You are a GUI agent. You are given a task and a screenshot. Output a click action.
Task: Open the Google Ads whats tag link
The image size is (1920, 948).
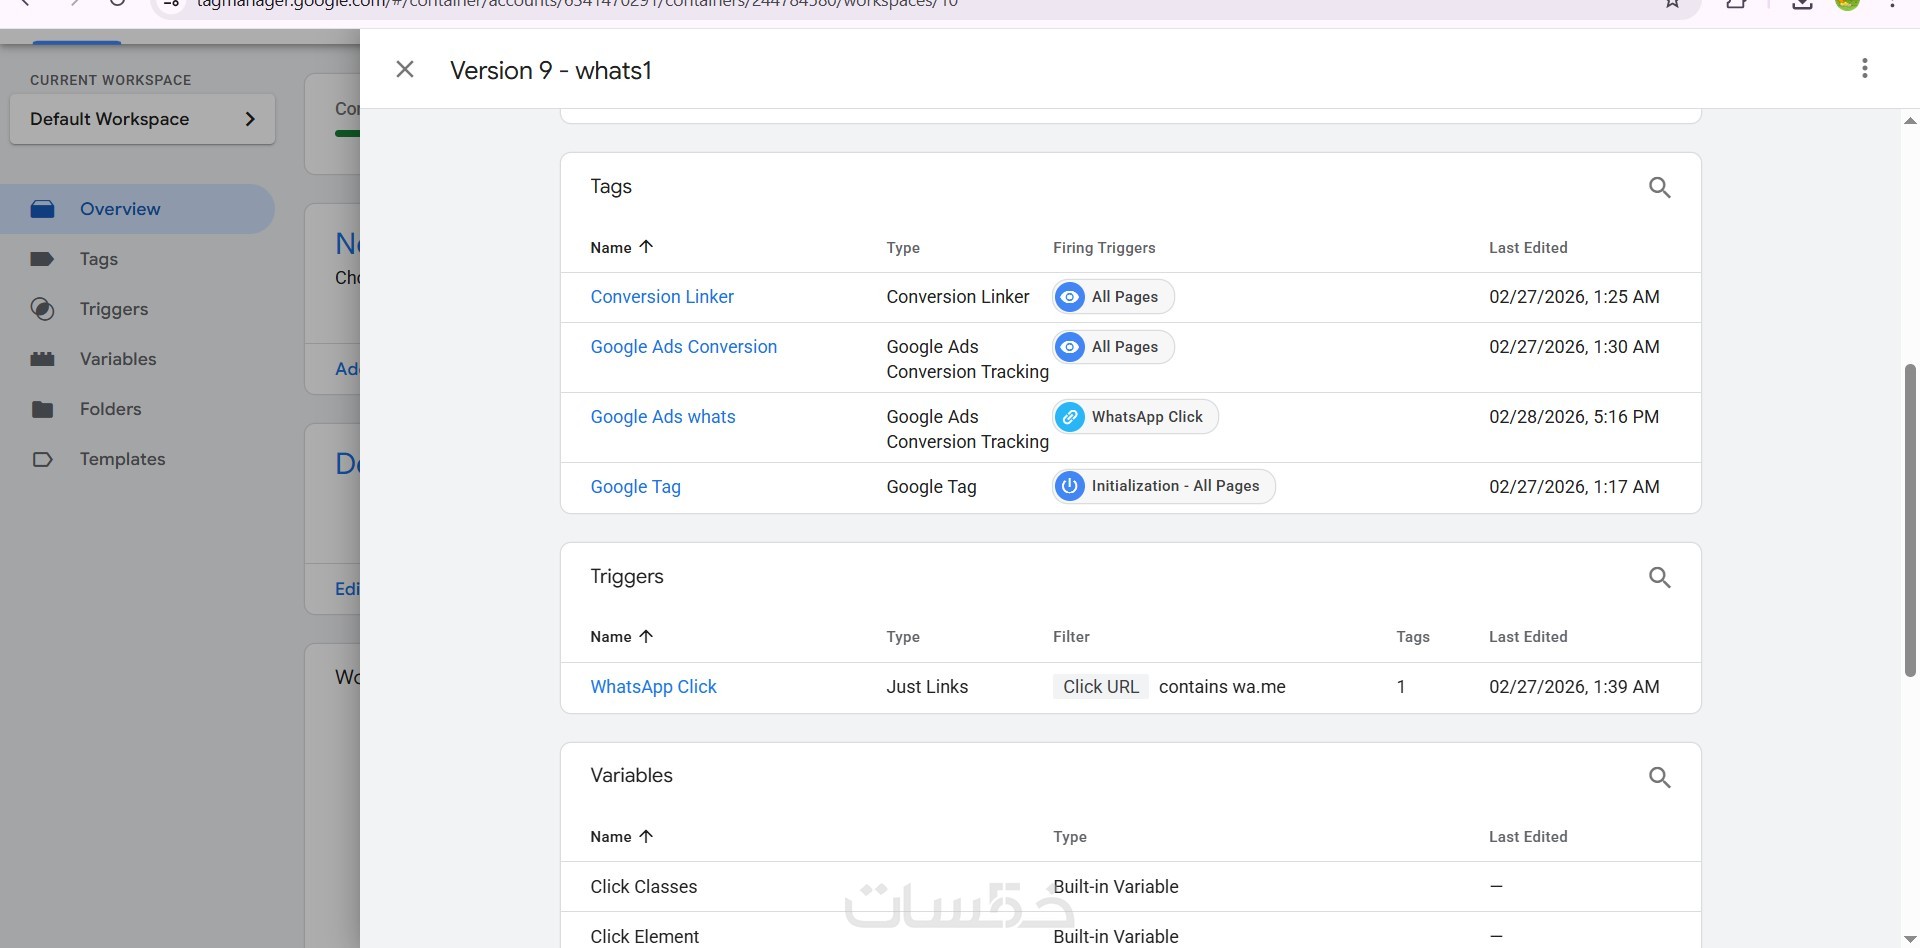coord(663,417)
